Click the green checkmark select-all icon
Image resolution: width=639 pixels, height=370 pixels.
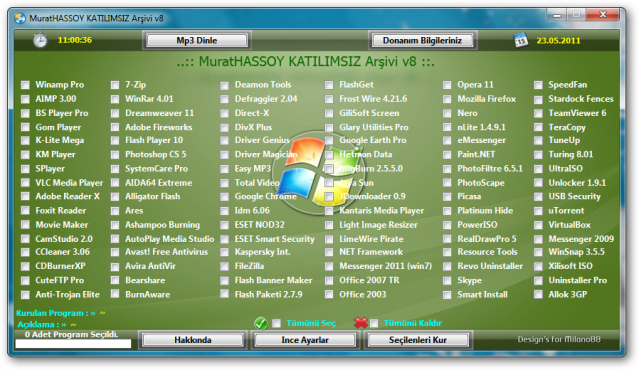click(261, 323)
